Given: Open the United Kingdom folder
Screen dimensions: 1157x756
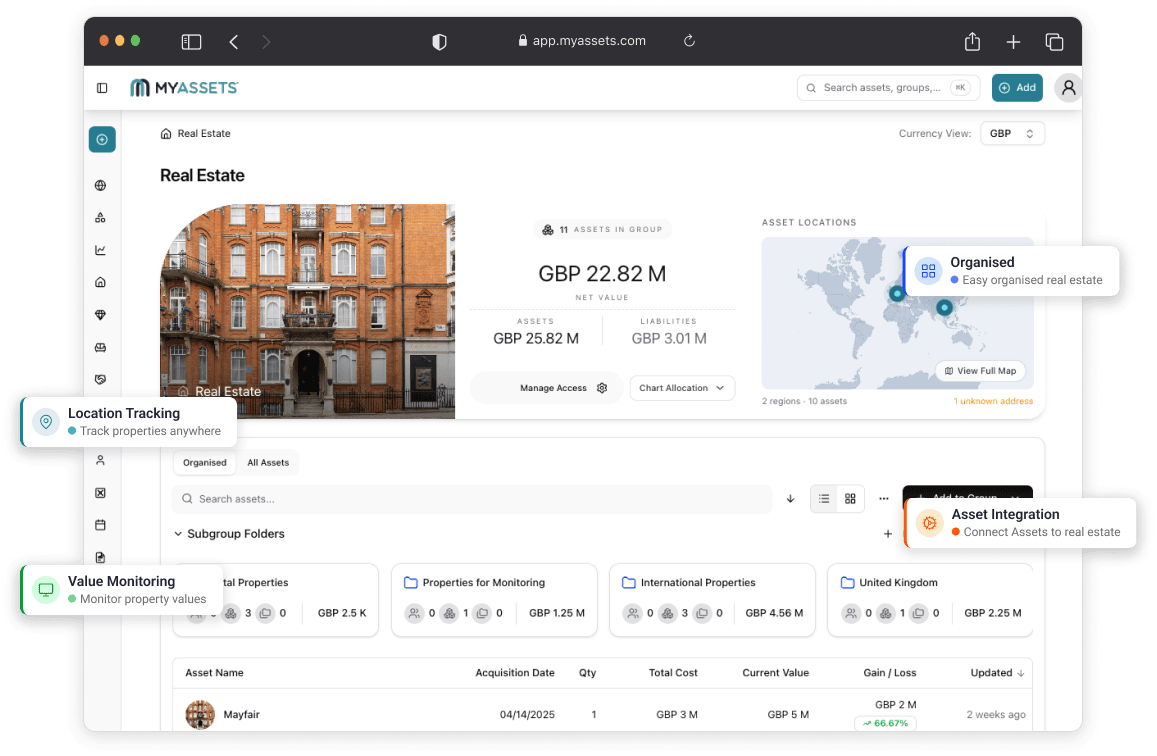Looking at the screenshot, I should coord(930,600).
